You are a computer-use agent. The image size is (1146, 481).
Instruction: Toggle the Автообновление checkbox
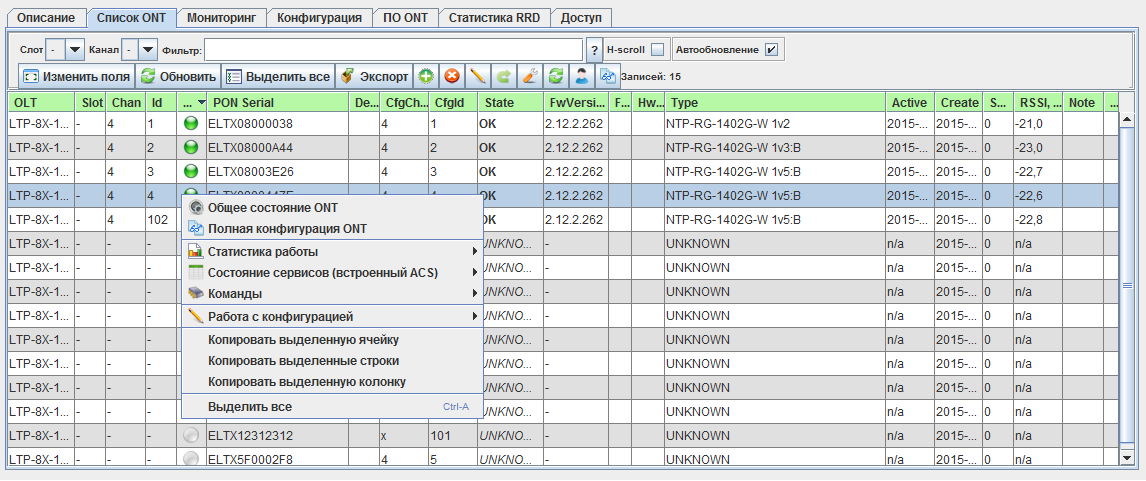click(771, 50)
